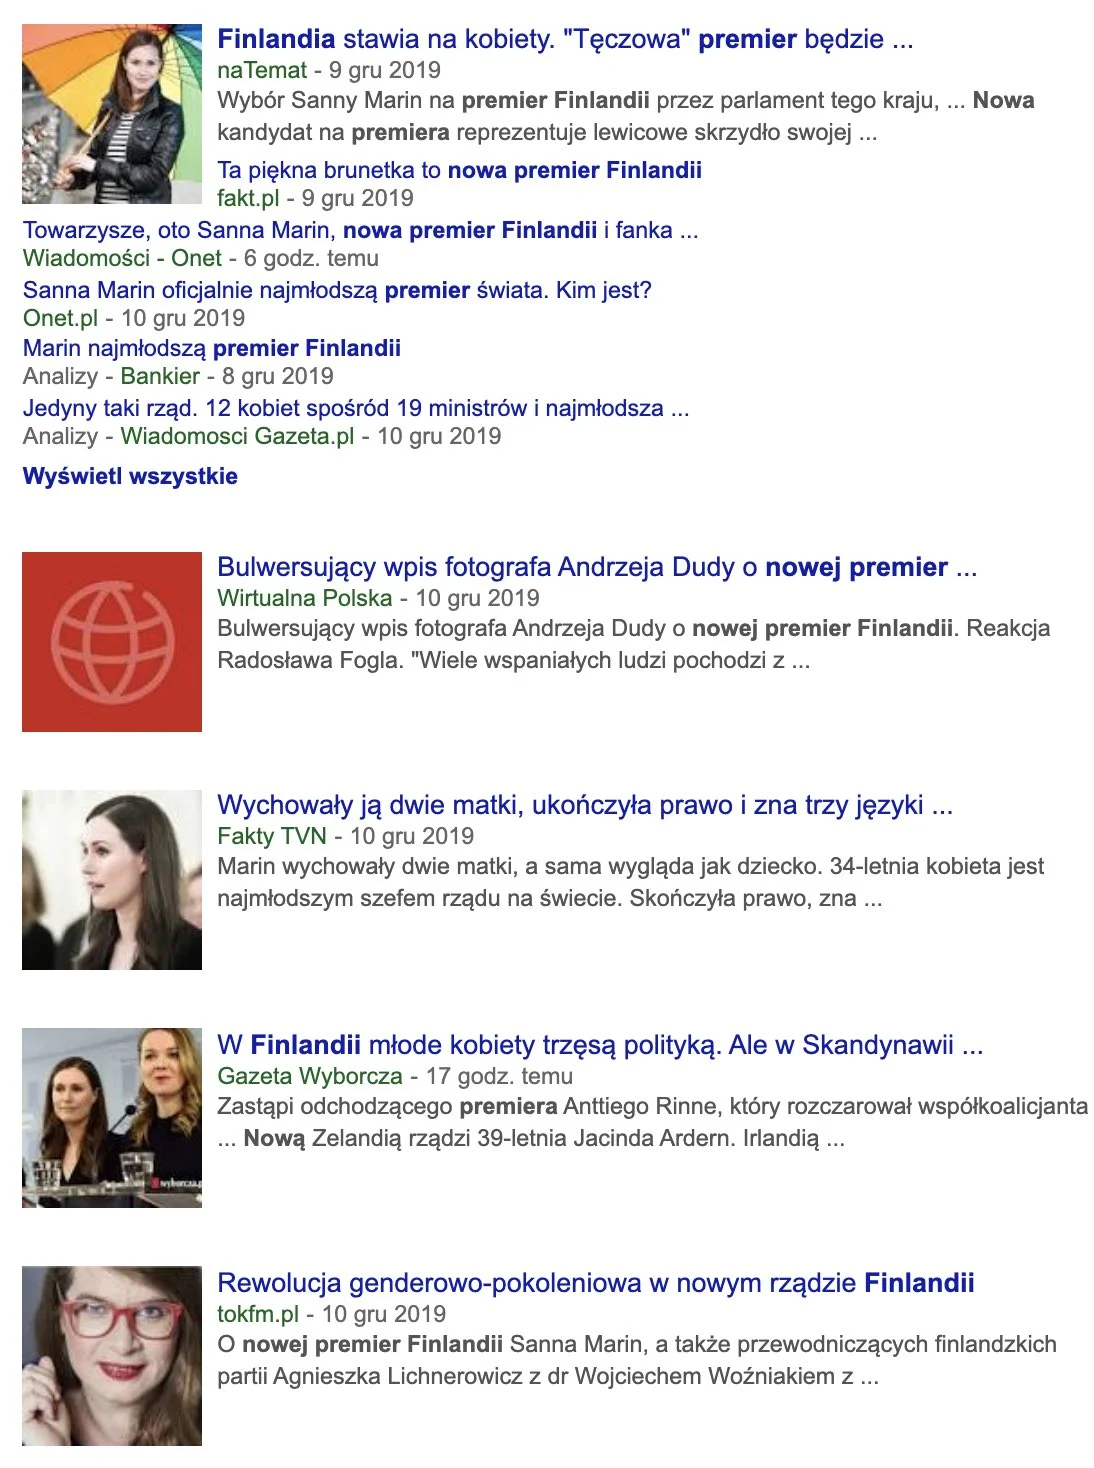
Task: Click 'Towarzysze, oto Sanna Marin' headline
Action: (x=360, y=230)
